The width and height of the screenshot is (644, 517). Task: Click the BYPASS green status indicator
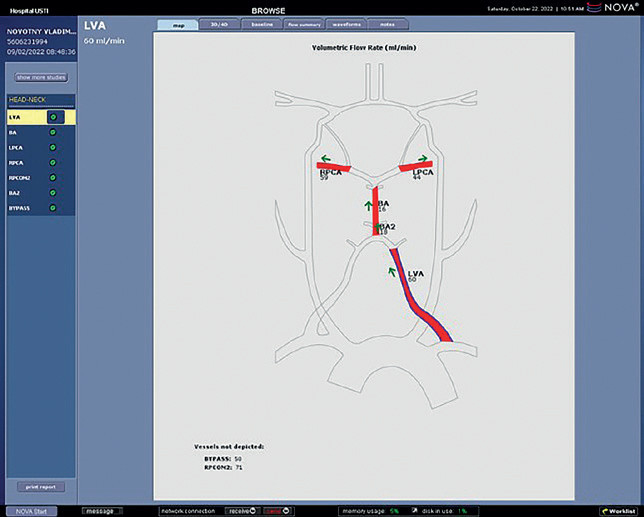tap(53, 208)
